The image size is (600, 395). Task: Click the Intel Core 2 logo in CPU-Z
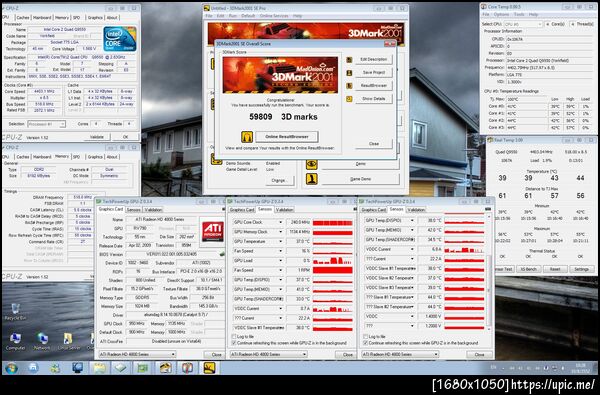[x=120, y=39]
